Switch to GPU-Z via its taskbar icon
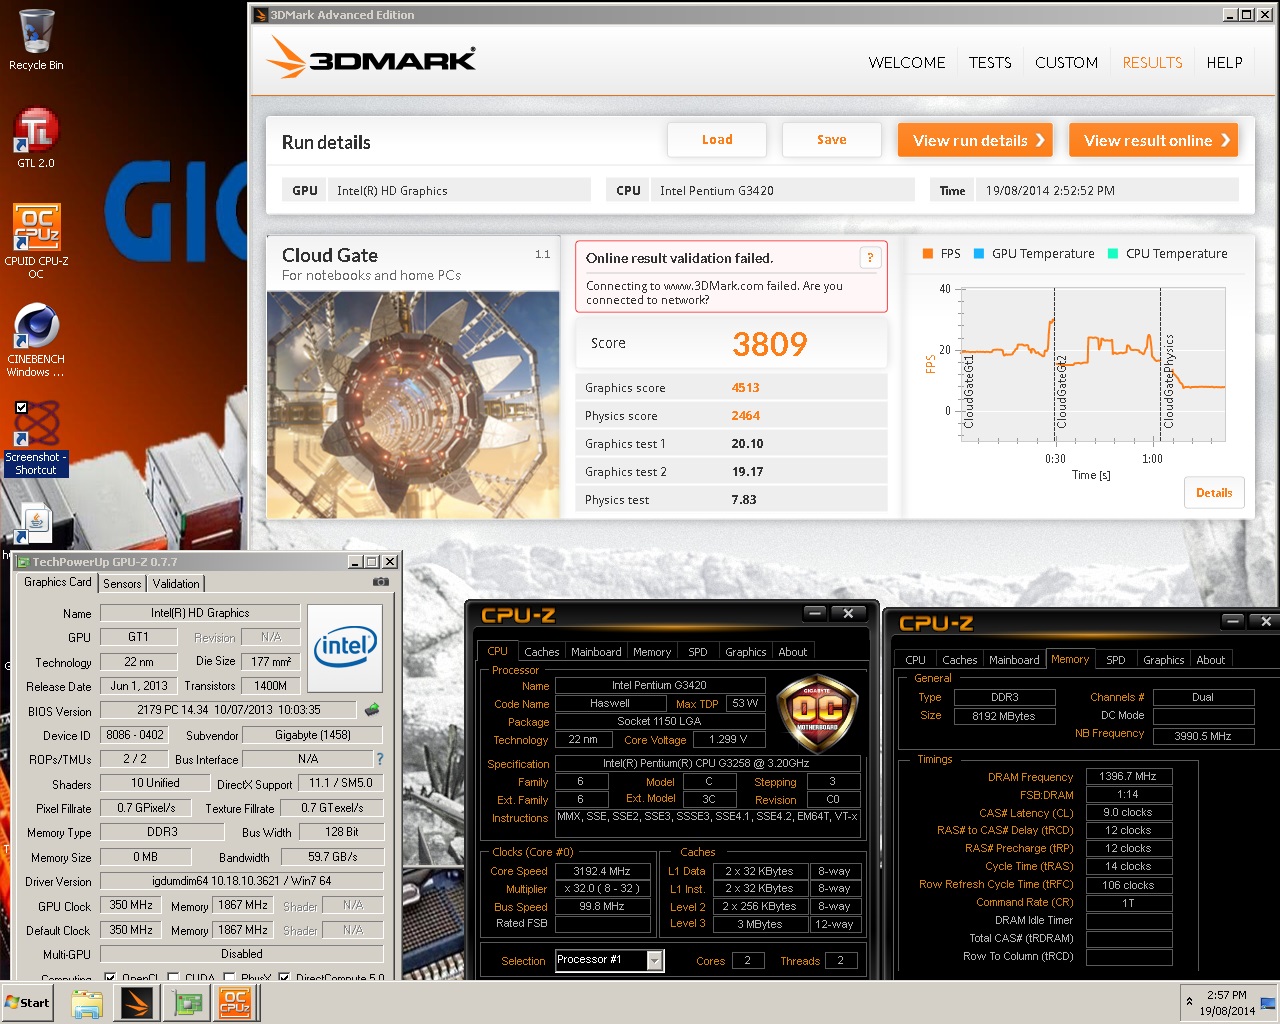Viewport: 1280px width, 1024px height. [187, 1003]
